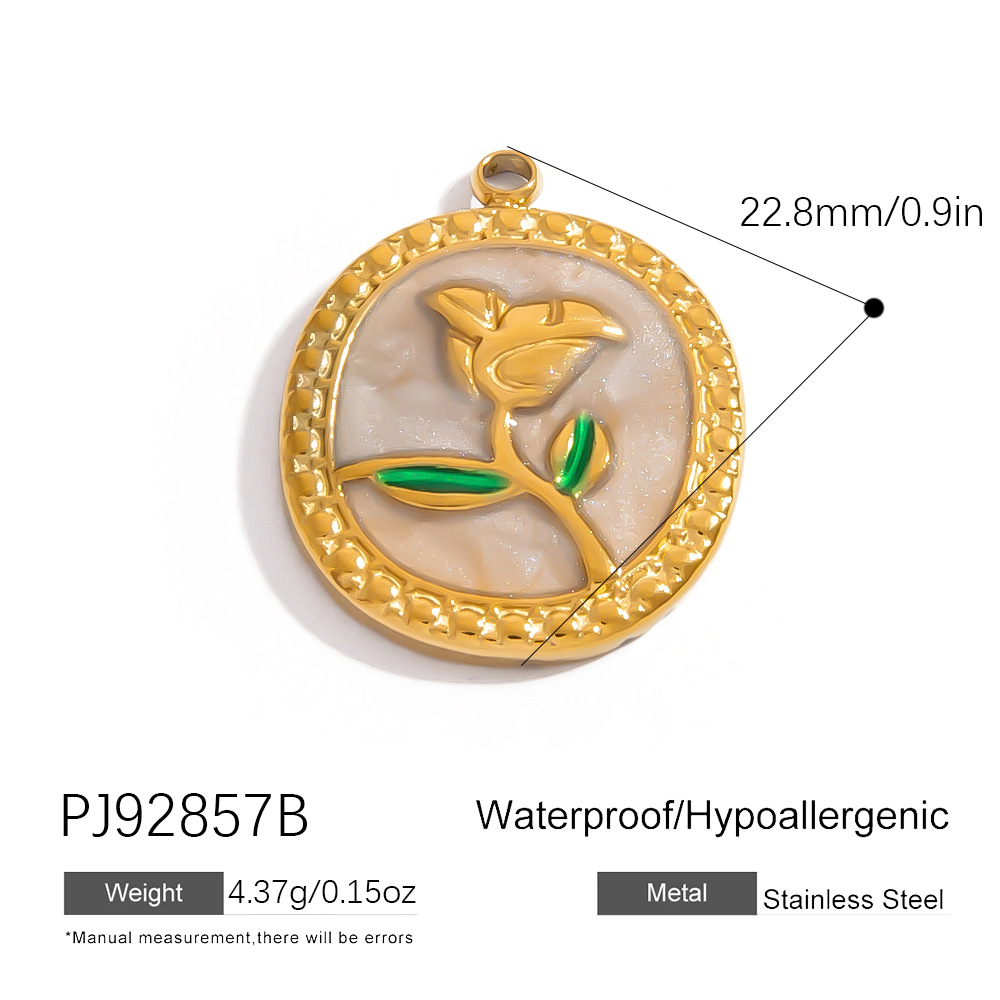Click the Weight label box
1000x1000 pixels.
point(143,893)
